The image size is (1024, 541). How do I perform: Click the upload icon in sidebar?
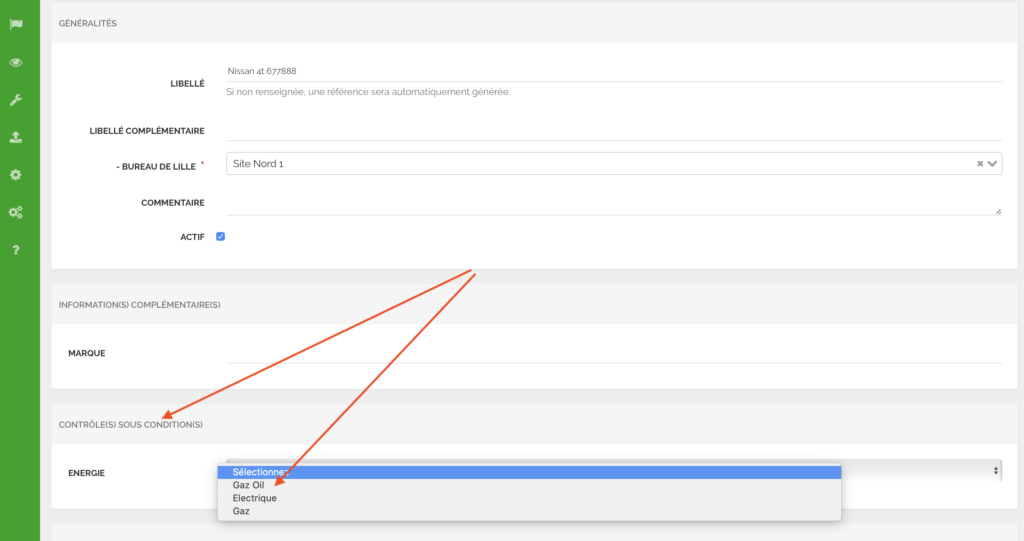click(x=16, y=137)
